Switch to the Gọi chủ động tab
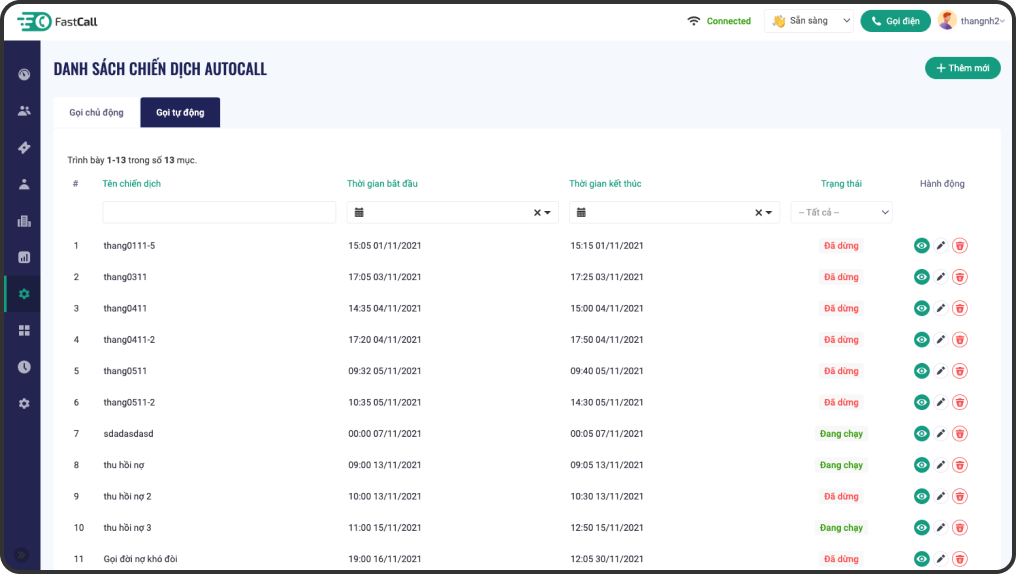1016x574 pixels. point(97,113)
